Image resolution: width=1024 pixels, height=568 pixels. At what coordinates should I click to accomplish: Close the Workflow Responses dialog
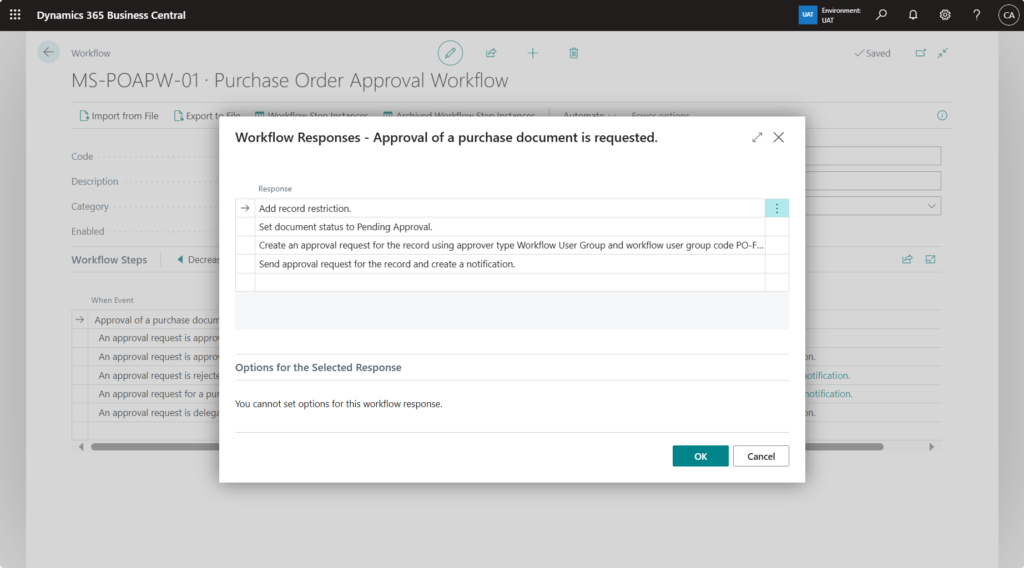778,137
